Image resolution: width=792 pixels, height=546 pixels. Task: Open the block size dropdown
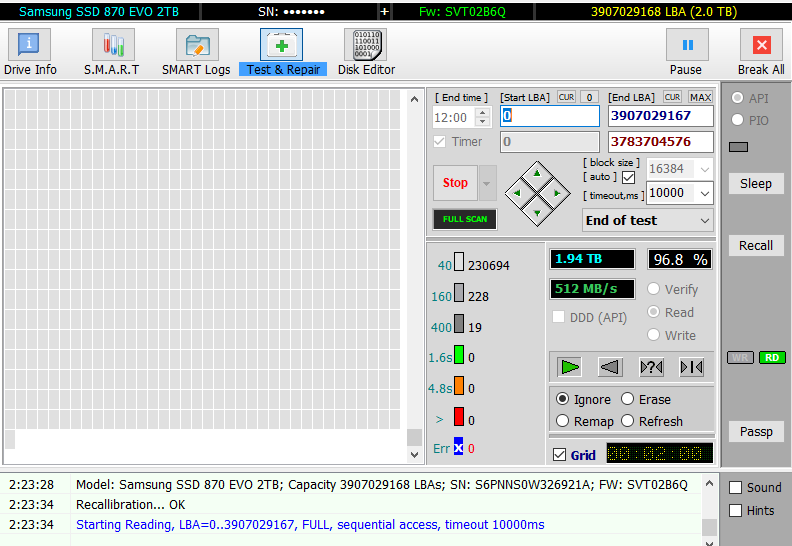tap(705, 169)
